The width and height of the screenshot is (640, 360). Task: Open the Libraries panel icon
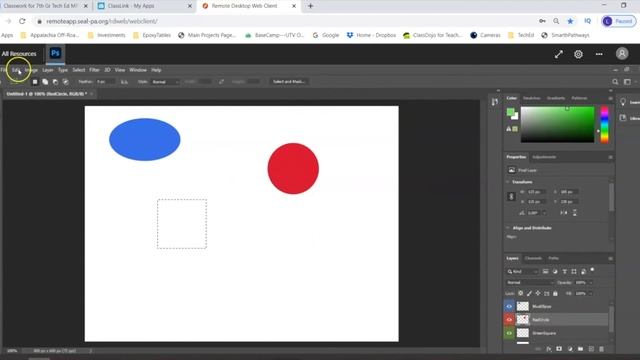pos(623,118)
